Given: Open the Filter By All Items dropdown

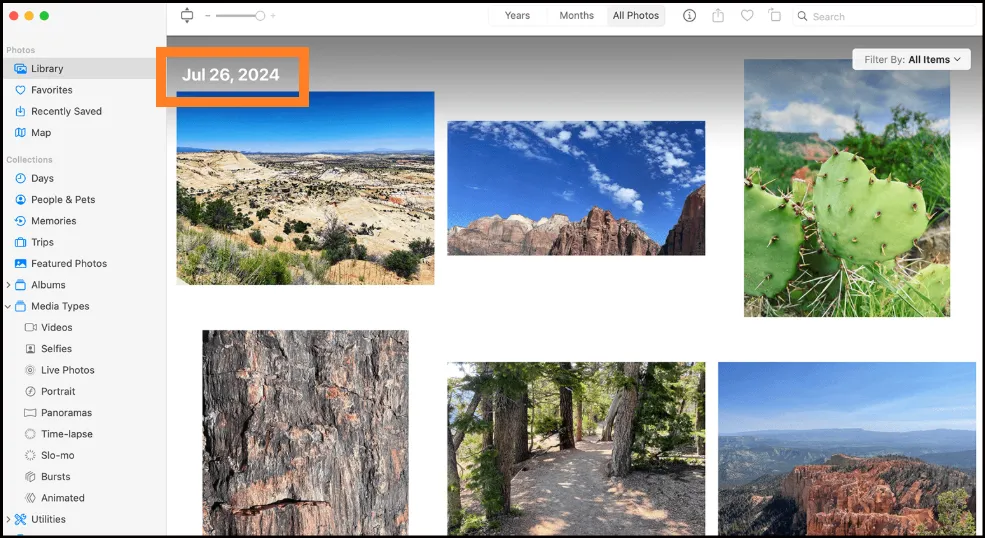Looking at the screenshot, I should coord(912,60).
